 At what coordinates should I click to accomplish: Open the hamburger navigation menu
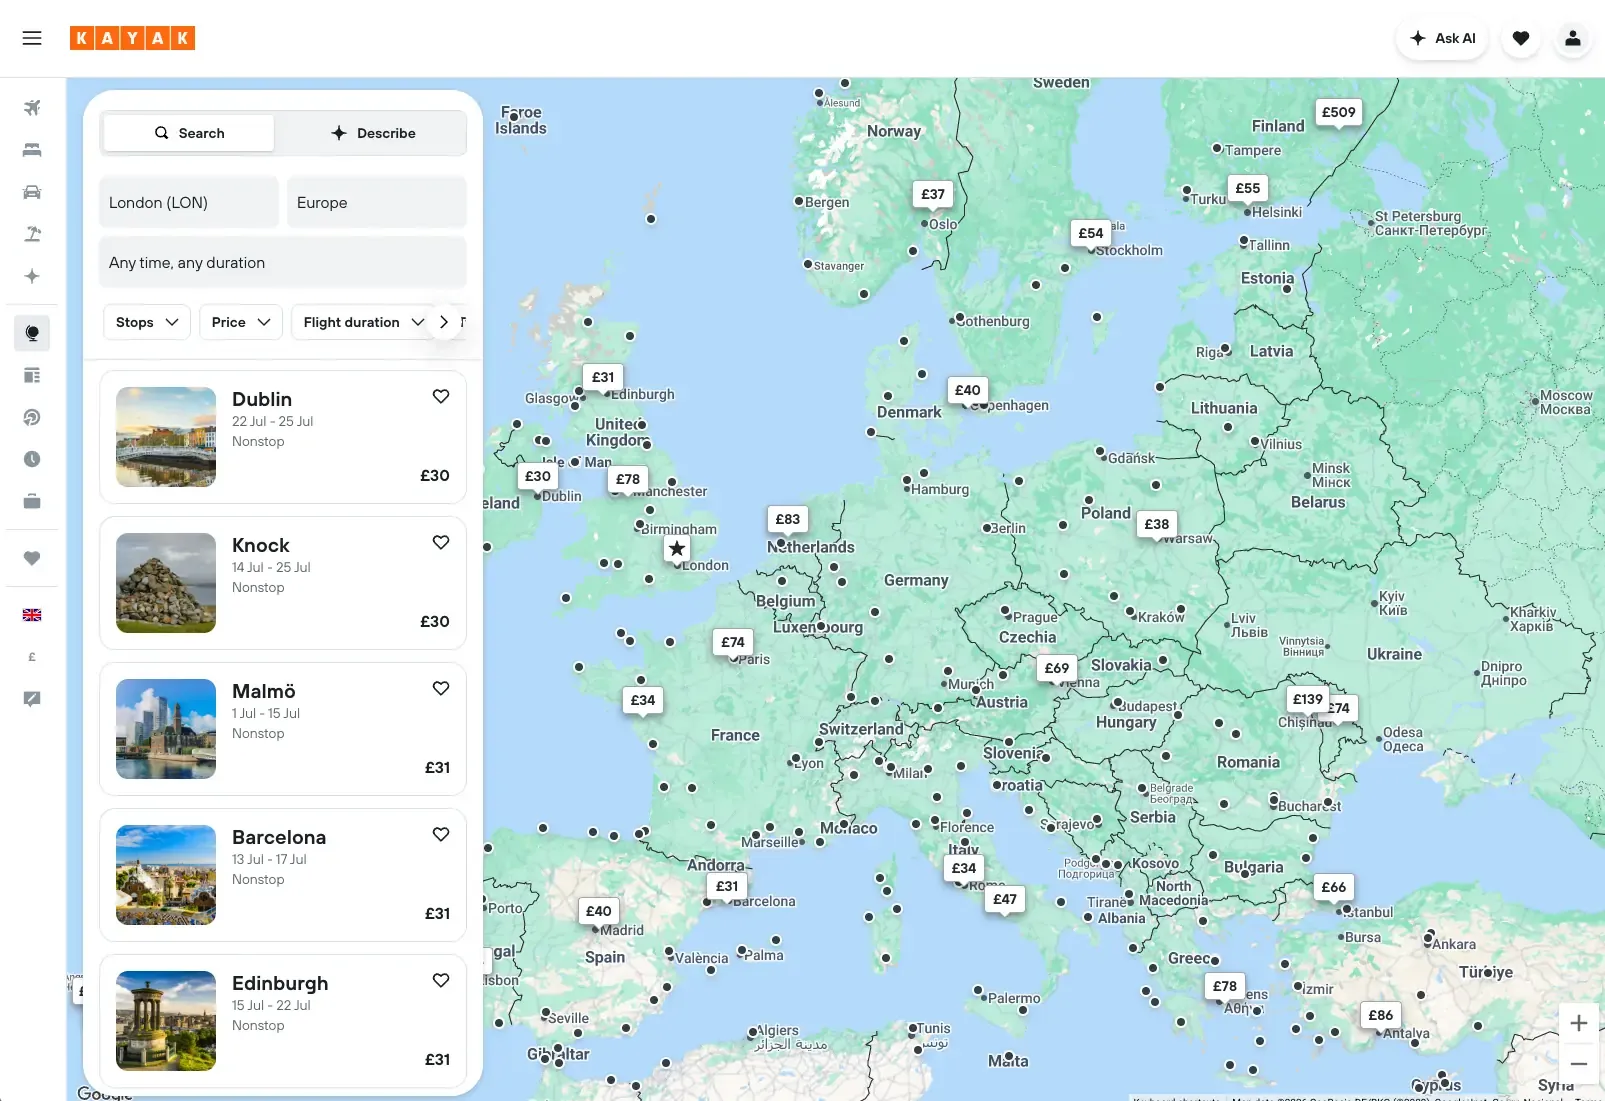pyautogui.click(x=32, y=38)
